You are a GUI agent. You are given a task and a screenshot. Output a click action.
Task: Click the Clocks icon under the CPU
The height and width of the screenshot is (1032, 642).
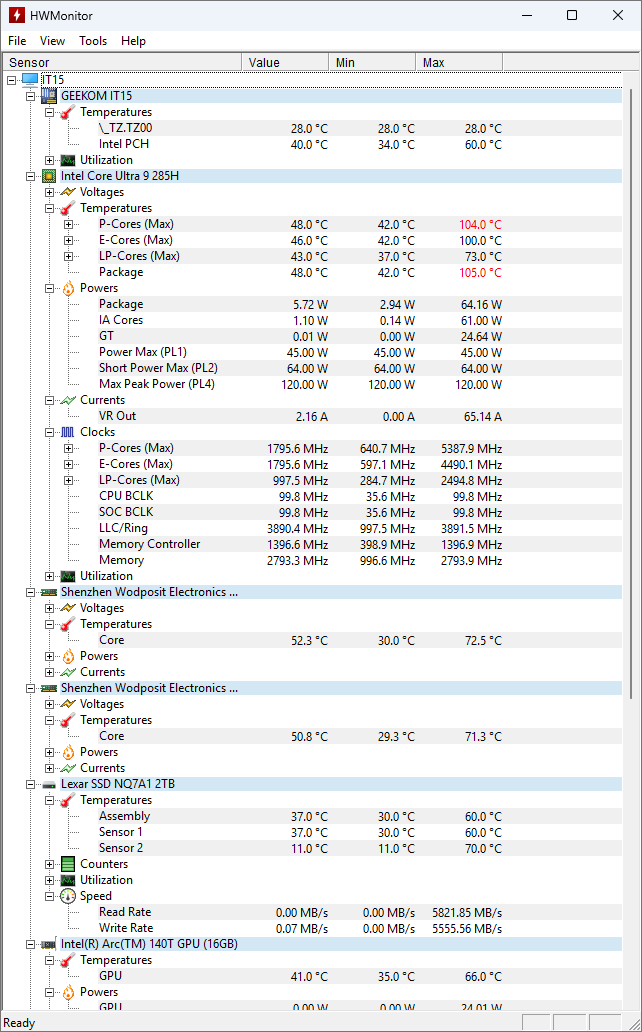(x=67, y=432)
